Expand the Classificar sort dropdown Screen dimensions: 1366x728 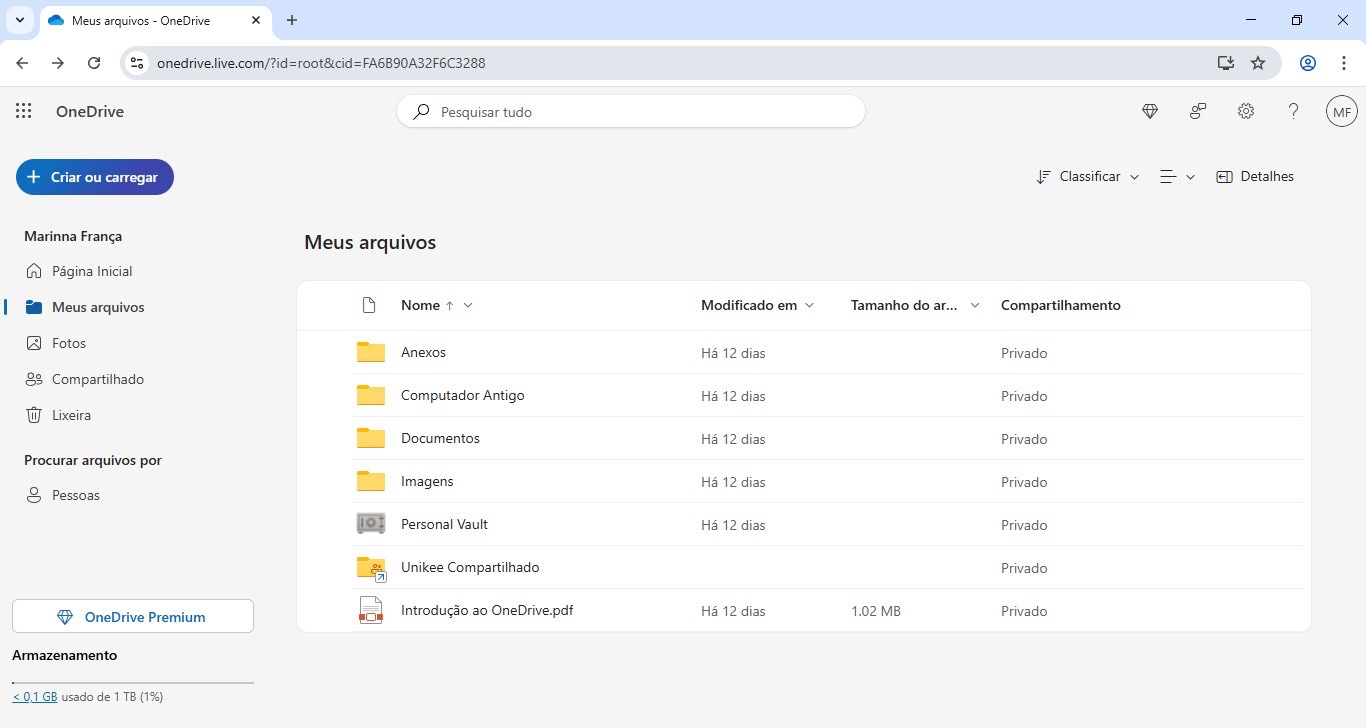pyautogui.click(x=1087, y=177)
